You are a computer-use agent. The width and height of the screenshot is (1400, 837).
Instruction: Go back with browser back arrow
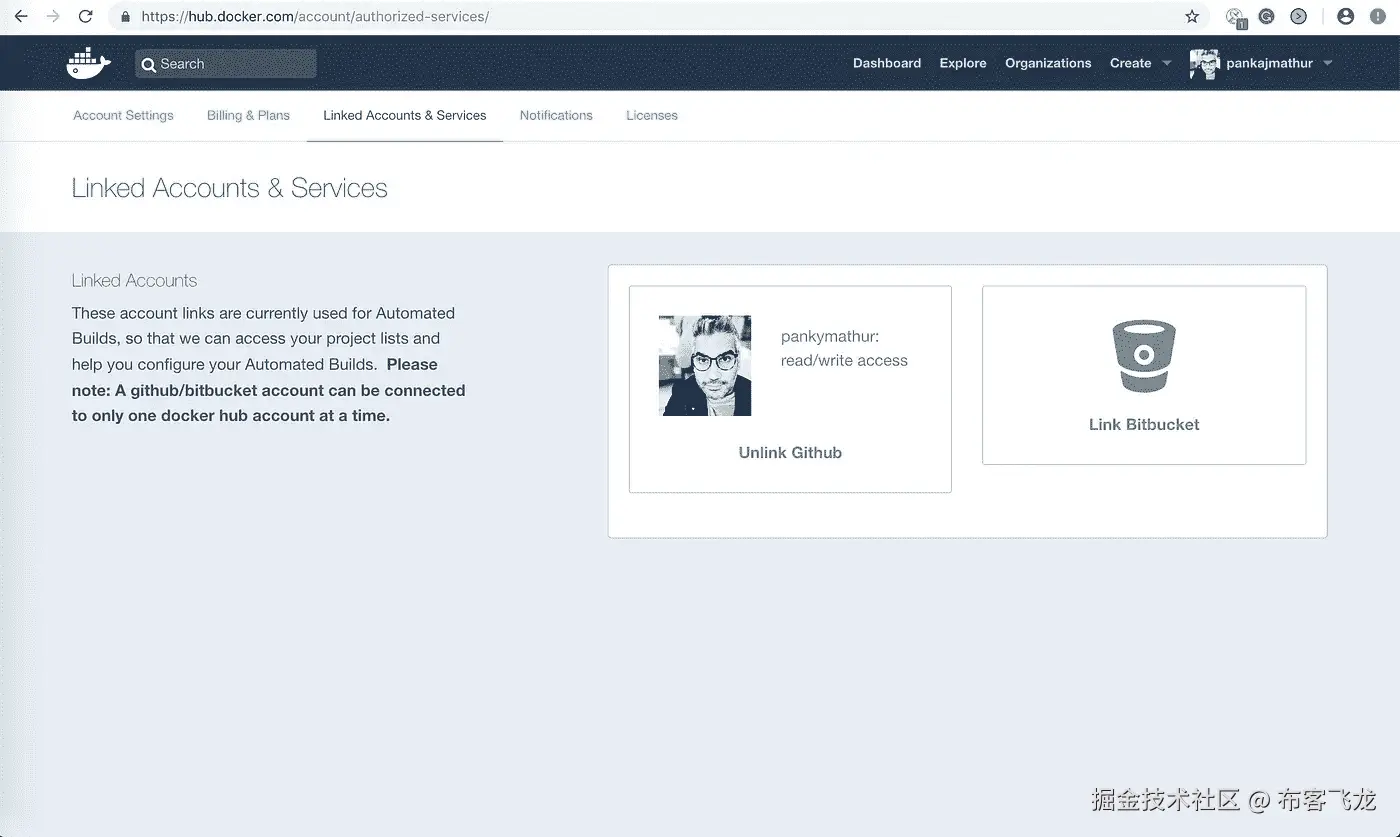[20, 16]
